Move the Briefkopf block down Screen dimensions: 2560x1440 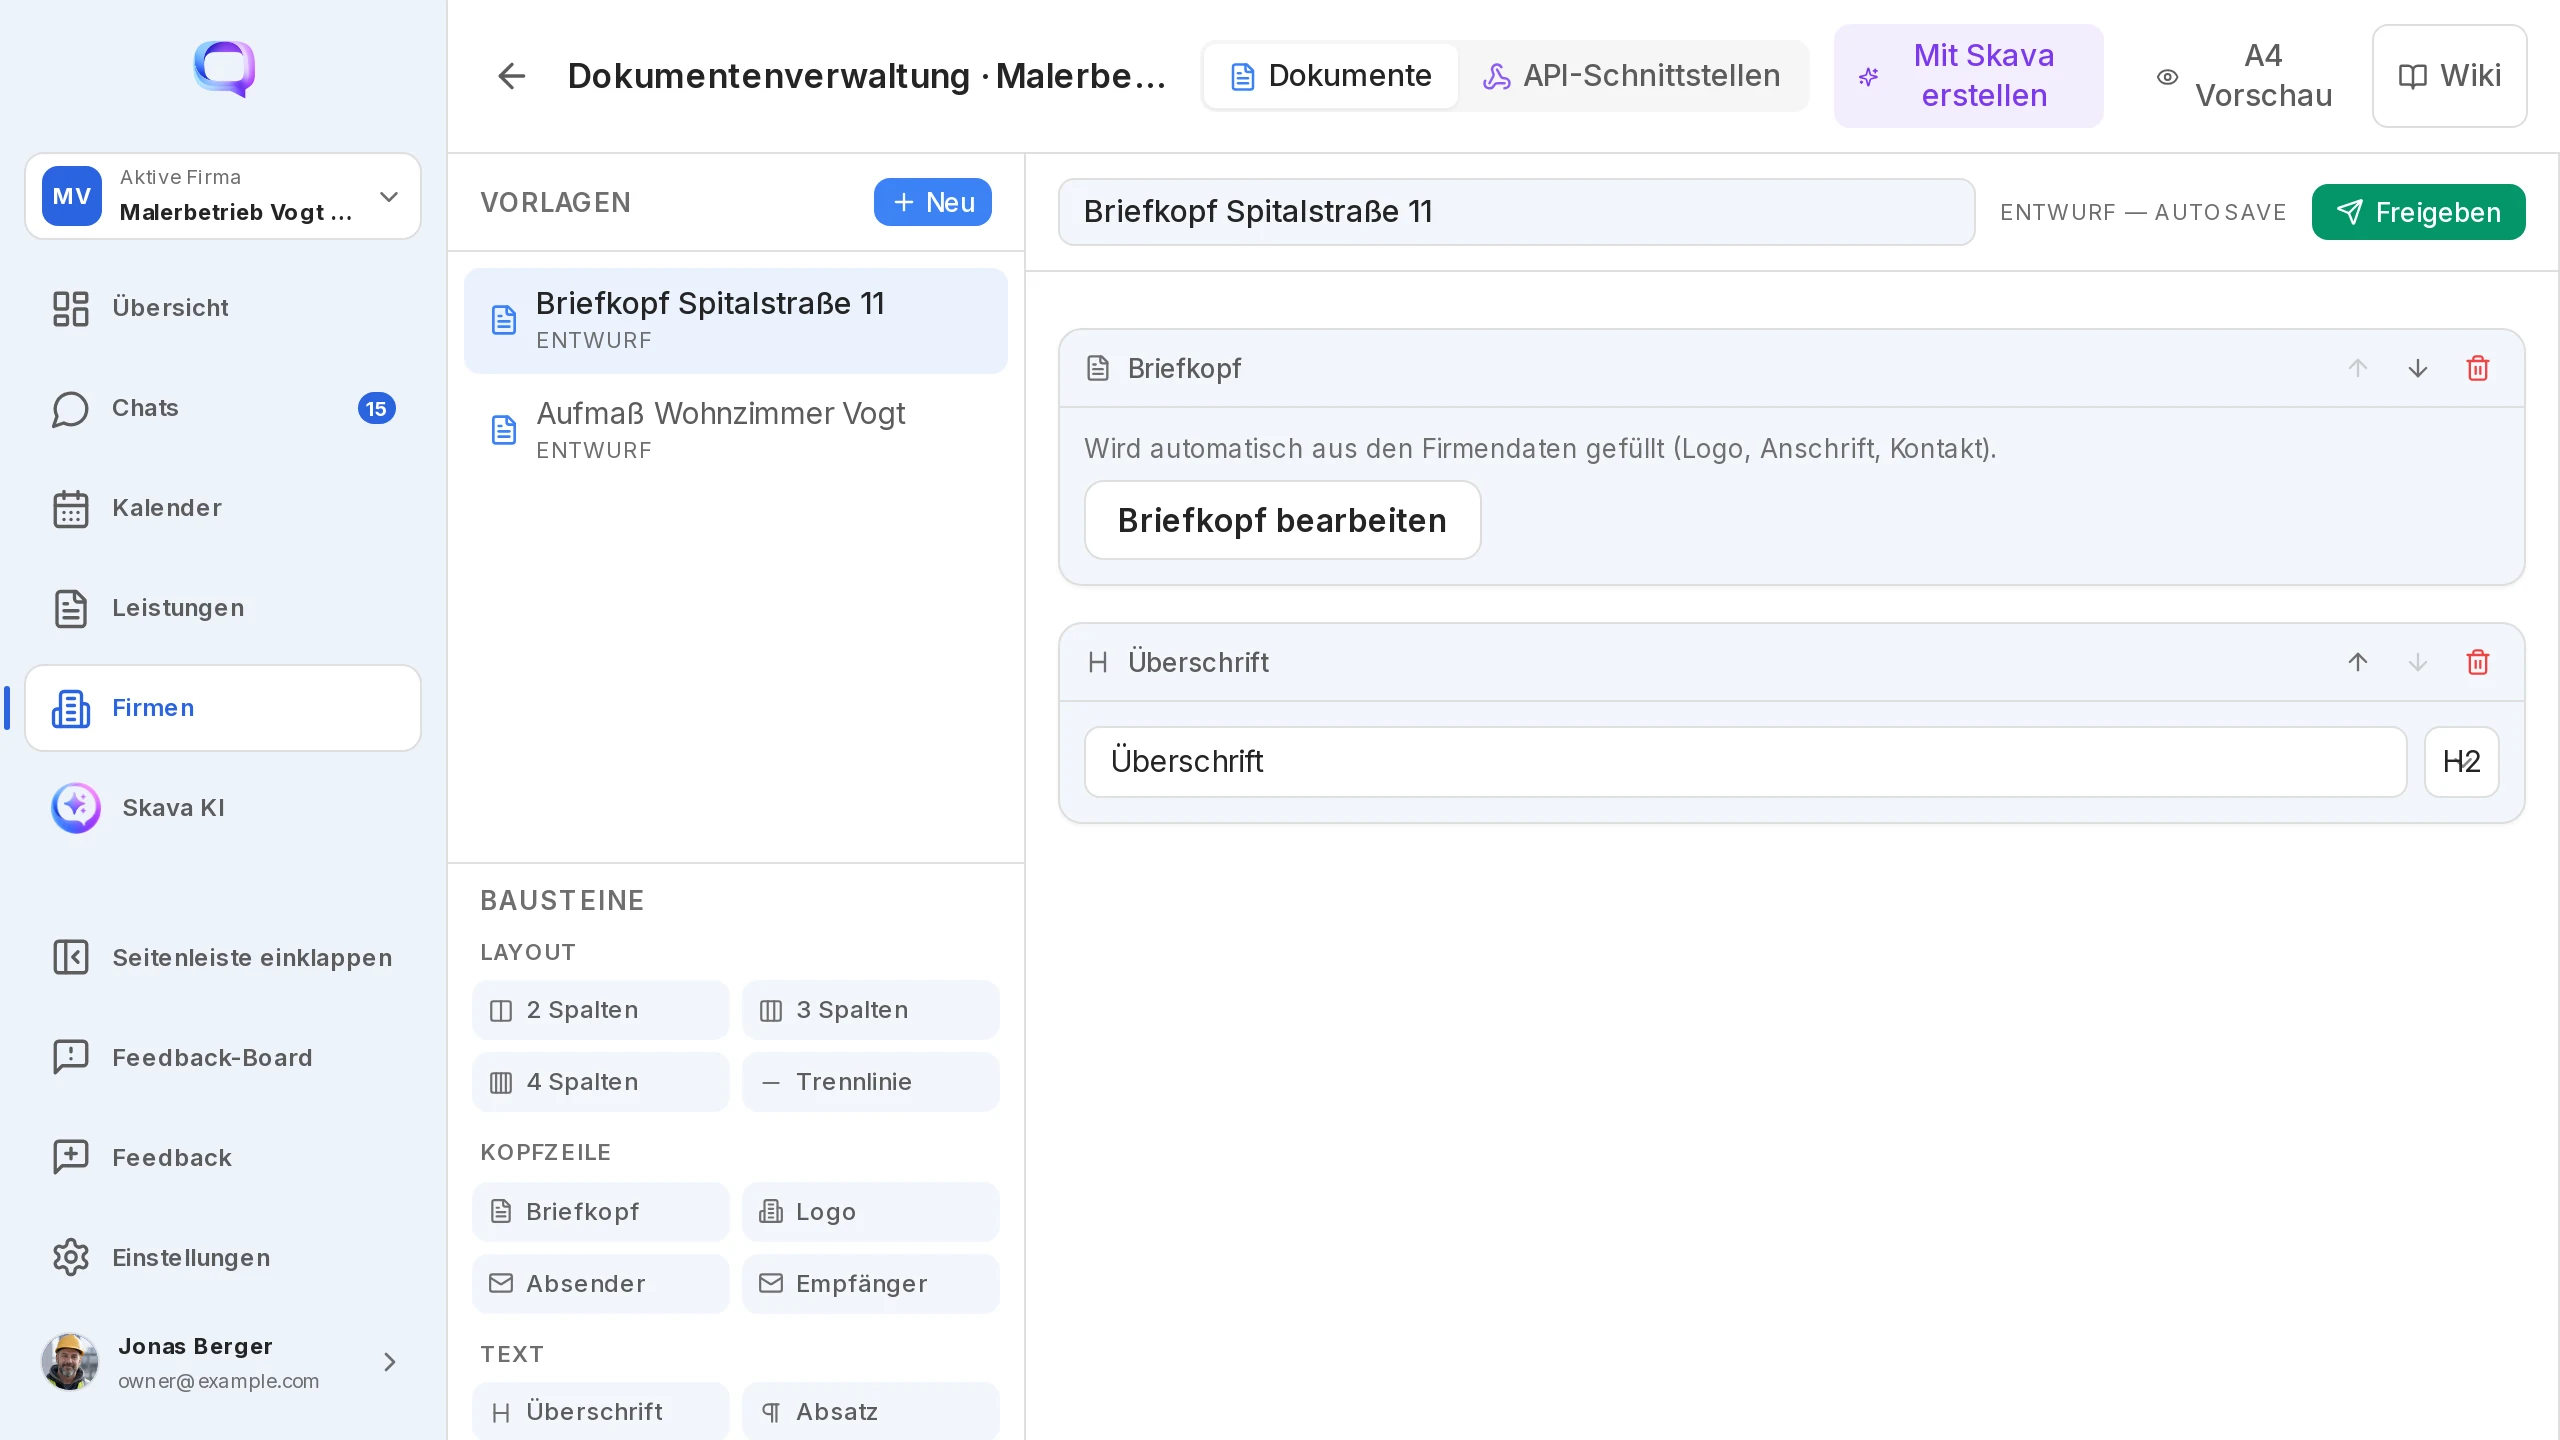[2417, 368]
